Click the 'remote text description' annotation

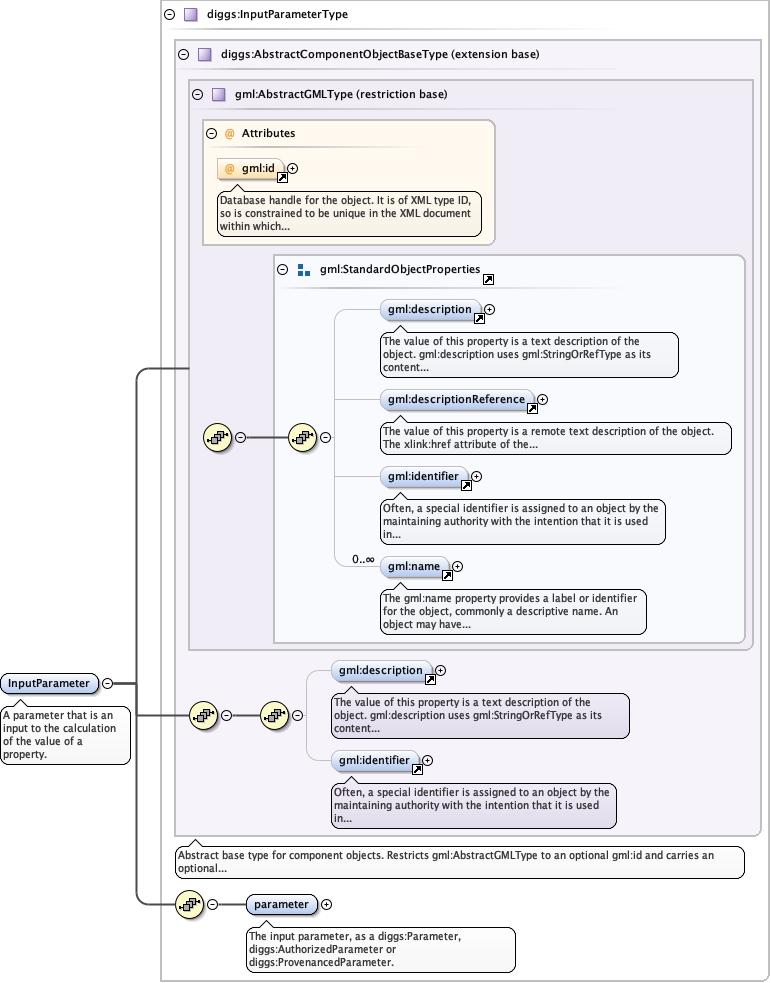(556, 438)
